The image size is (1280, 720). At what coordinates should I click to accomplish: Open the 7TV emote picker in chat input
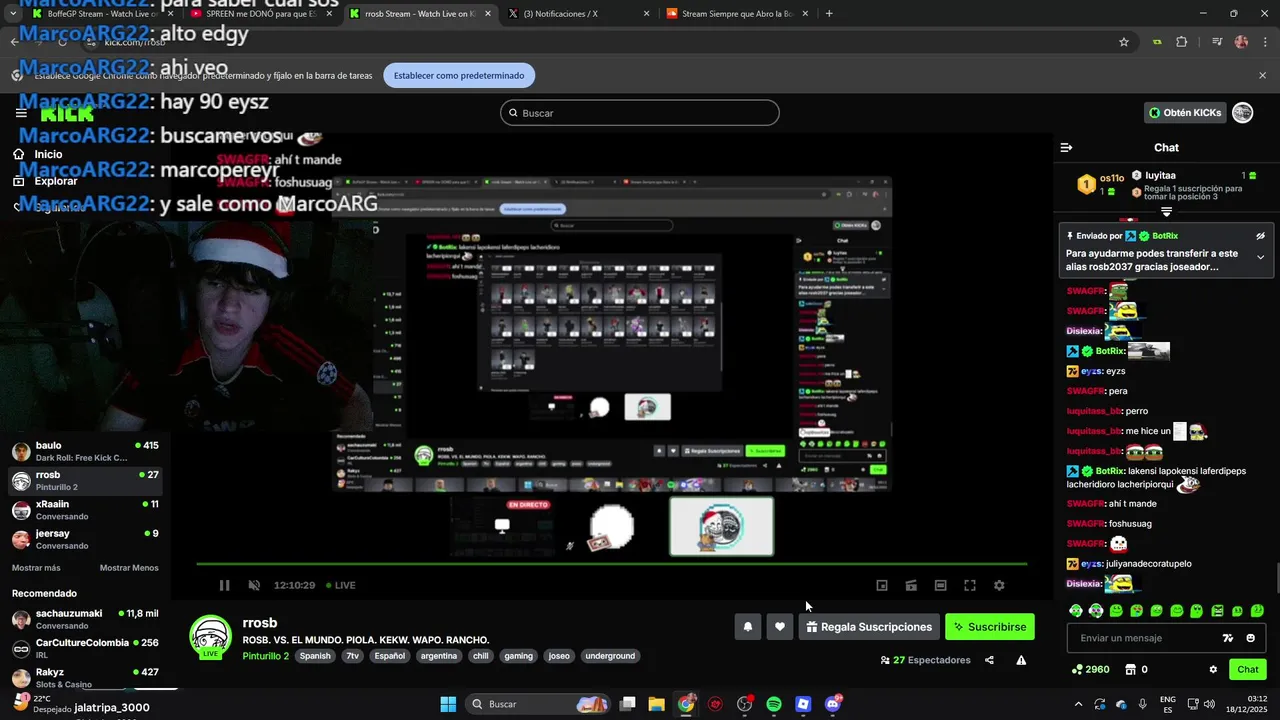click(1228, 638)
